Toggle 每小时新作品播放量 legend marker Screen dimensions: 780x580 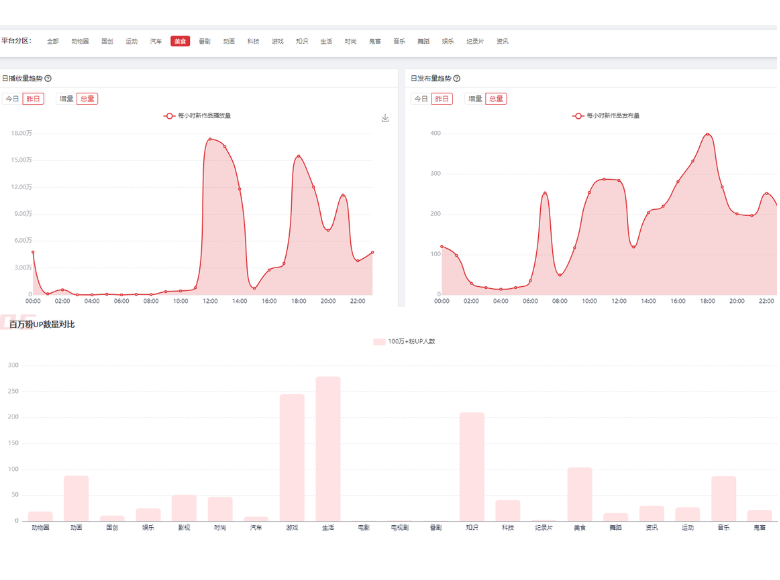point(171,116)
